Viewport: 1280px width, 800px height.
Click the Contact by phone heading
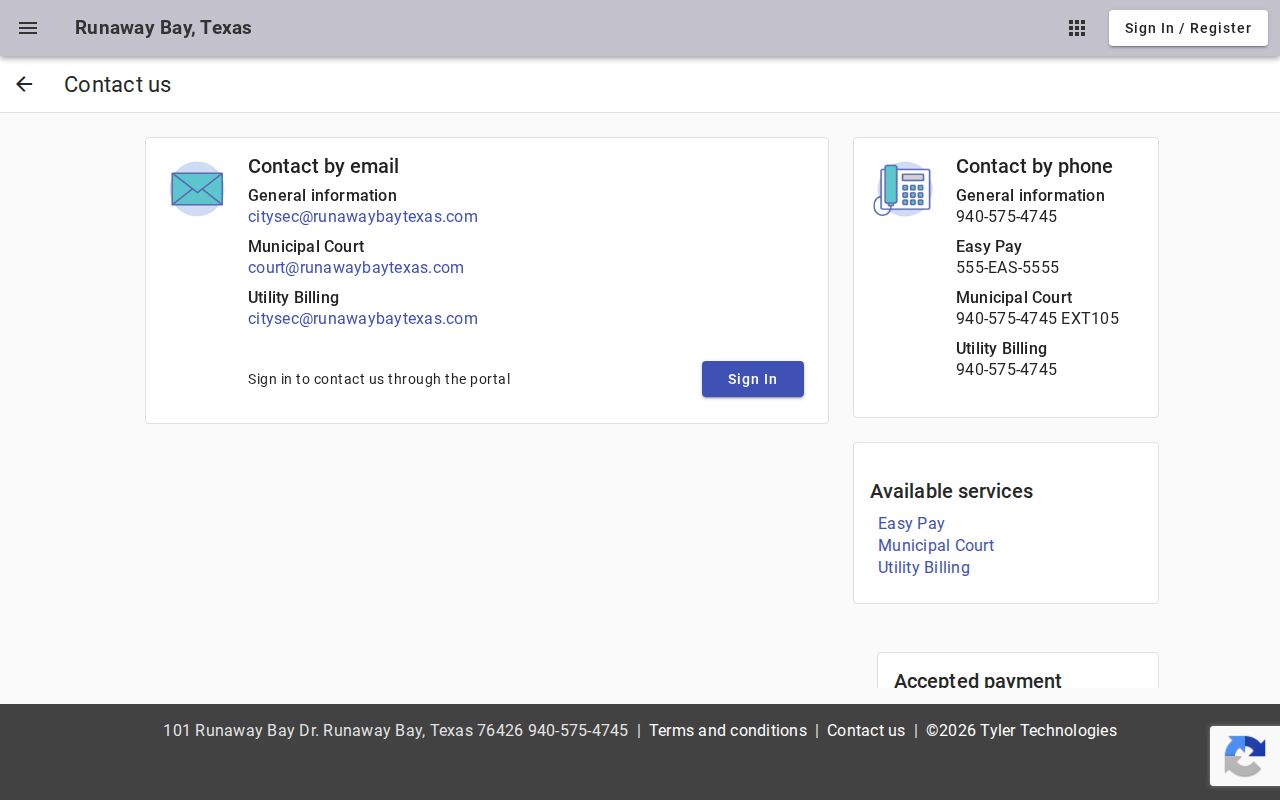(1034, 166)
